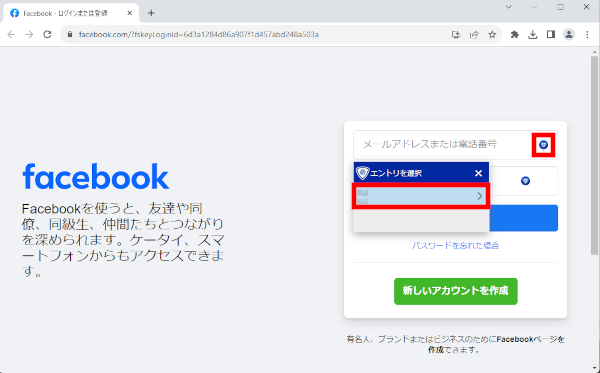The height and width of the screenshot is (373, 600).
Task: Click the vertical scrollbar thumb
Action: tap(594, 155)
